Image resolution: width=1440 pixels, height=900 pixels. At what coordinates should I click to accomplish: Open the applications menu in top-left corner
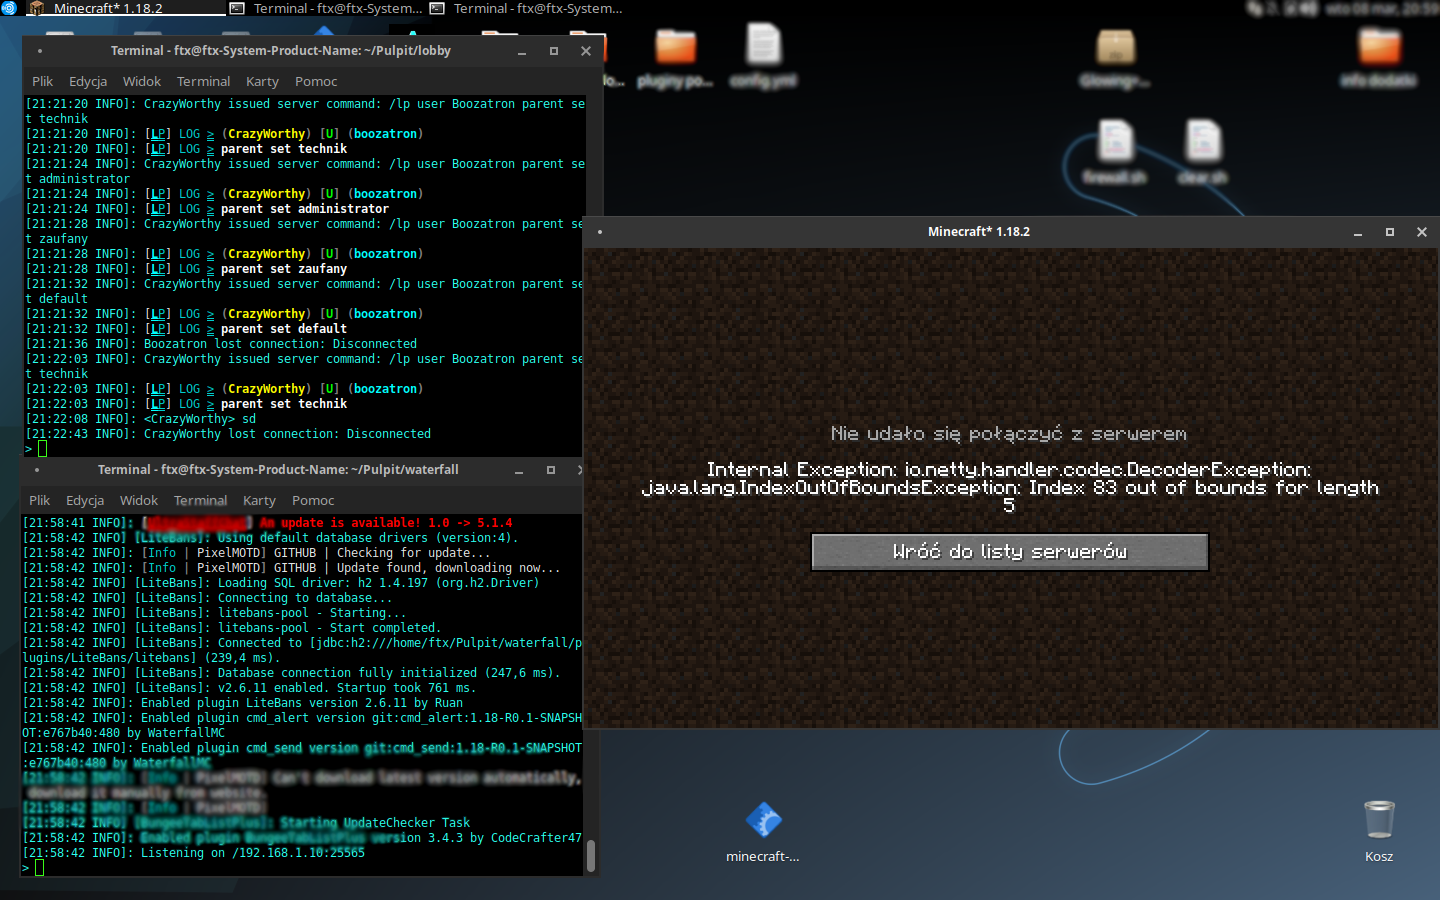tap(9, 8)
